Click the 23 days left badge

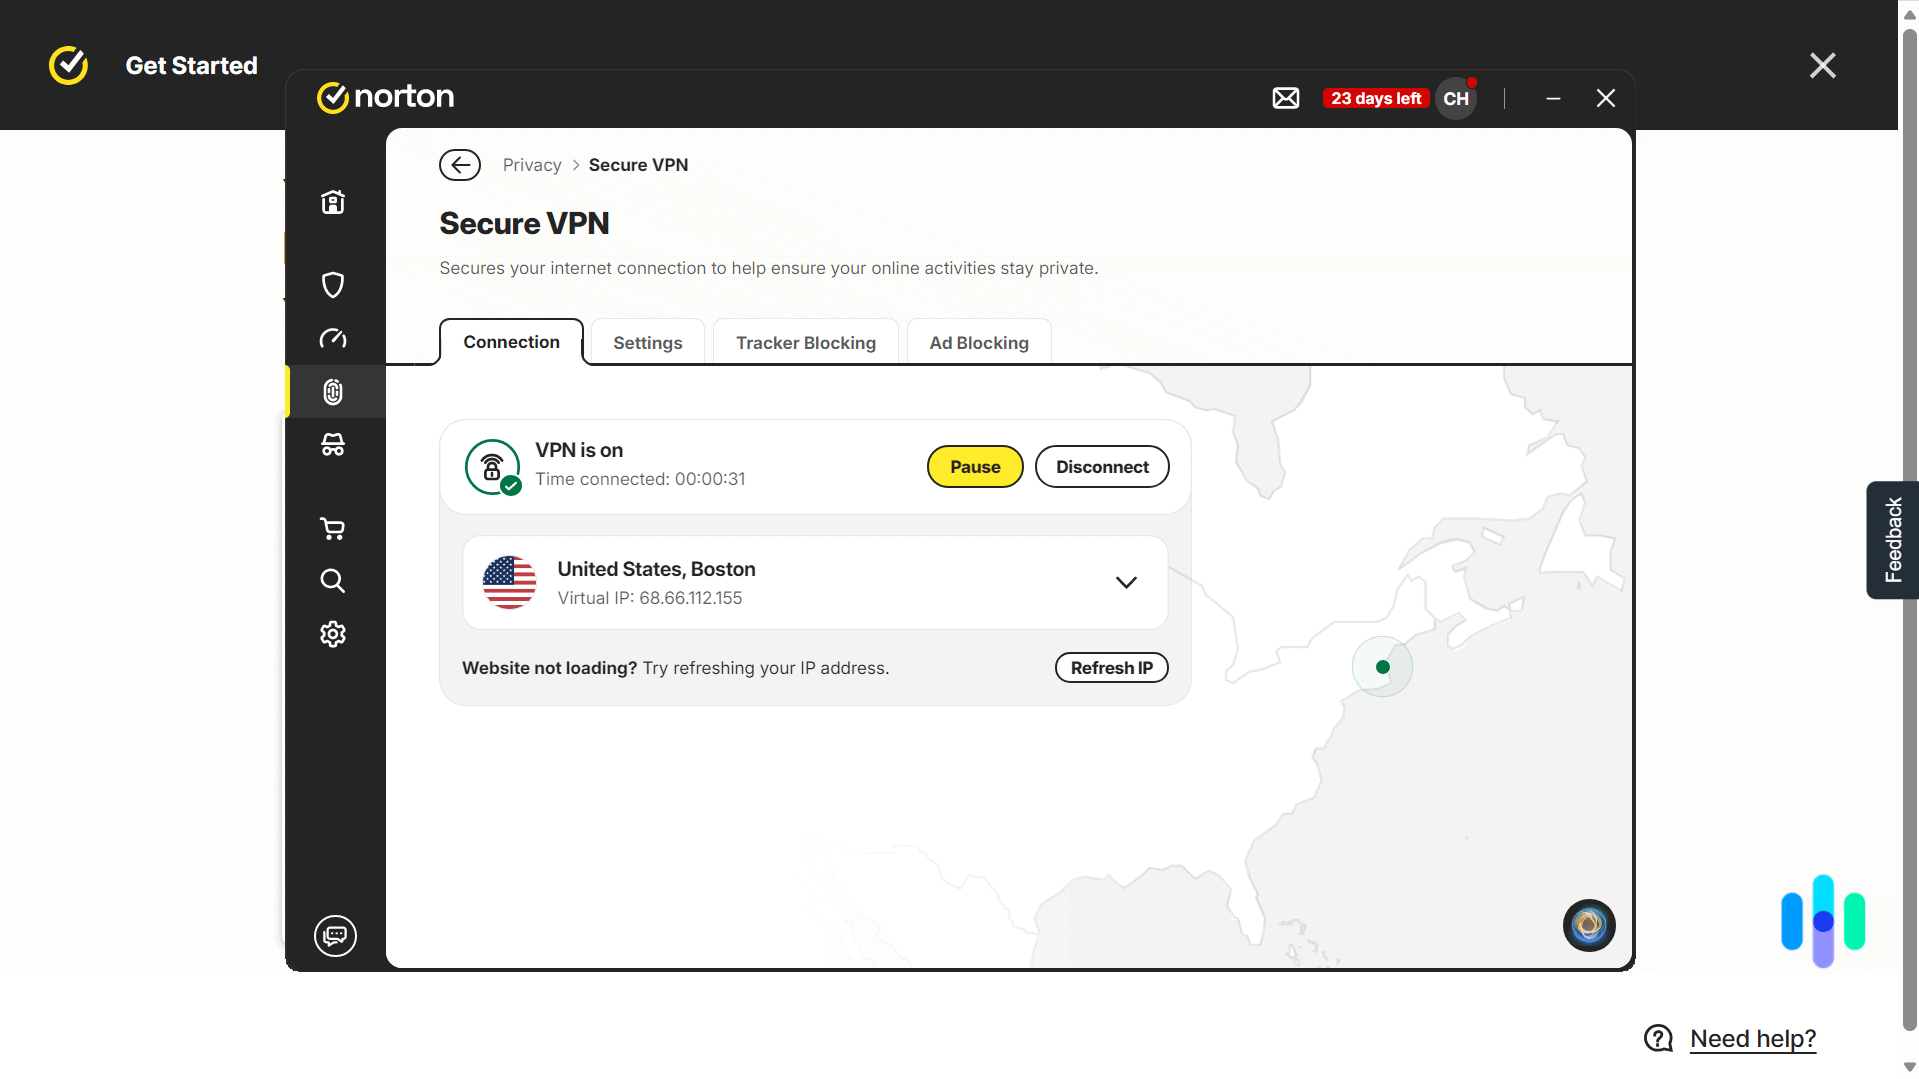[1375, 98]
